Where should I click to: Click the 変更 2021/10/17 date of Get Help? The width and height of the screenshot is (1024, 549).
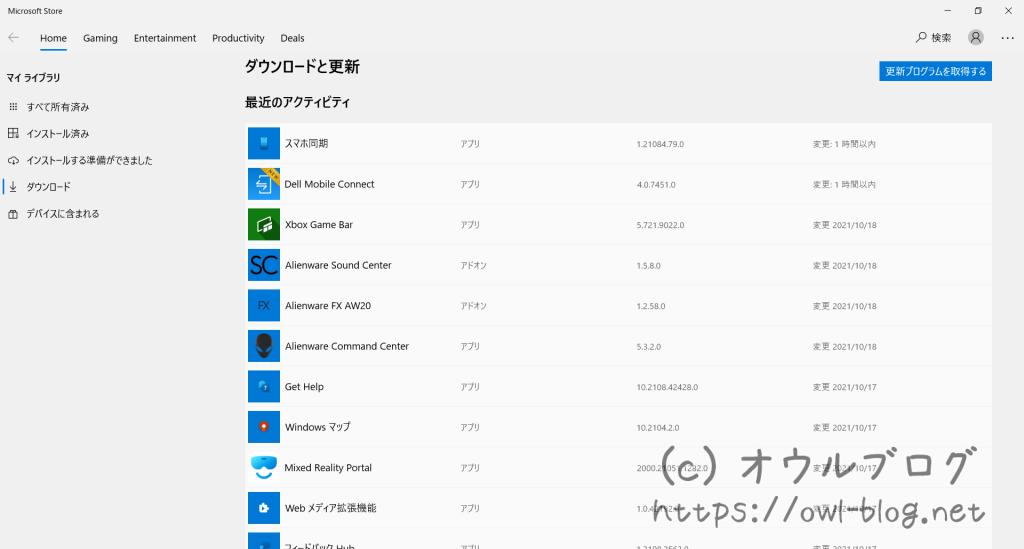pyautogui.click(x=844, y=387)
